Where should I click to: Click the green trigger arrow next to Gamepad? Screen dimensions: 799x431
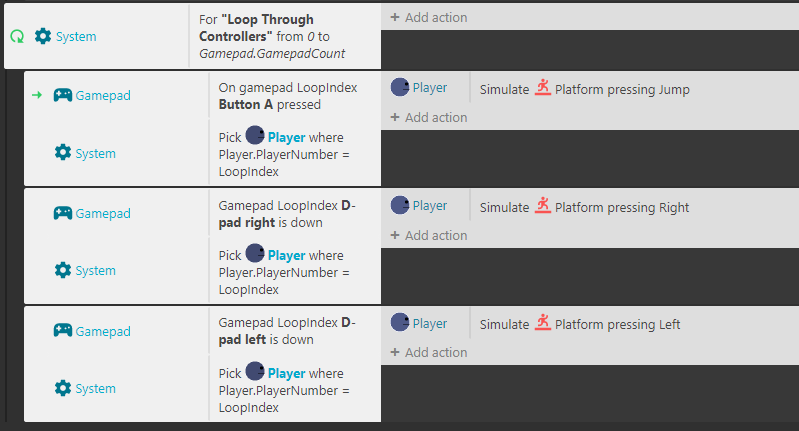pos(37,95)
